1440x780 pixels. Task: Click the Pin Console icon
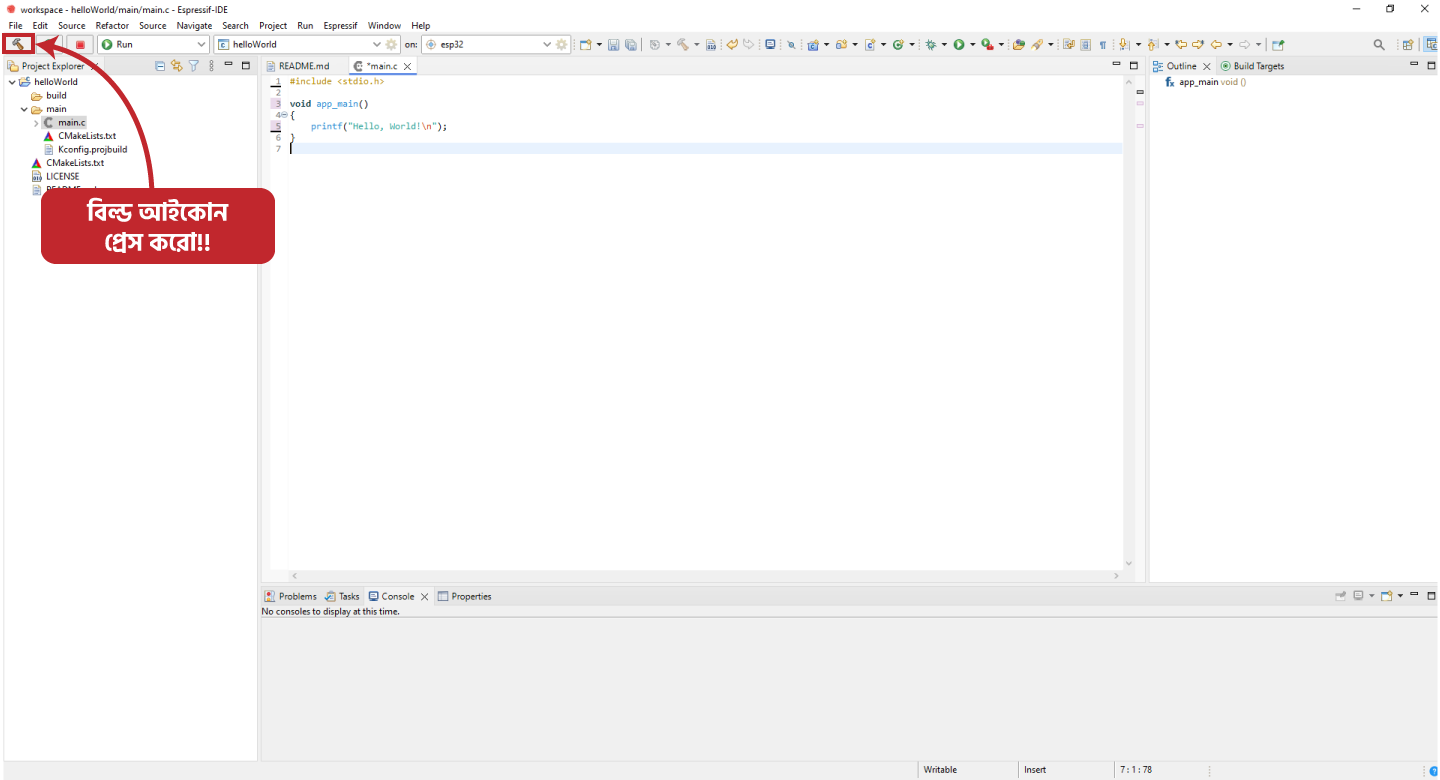click(1340, 596)
